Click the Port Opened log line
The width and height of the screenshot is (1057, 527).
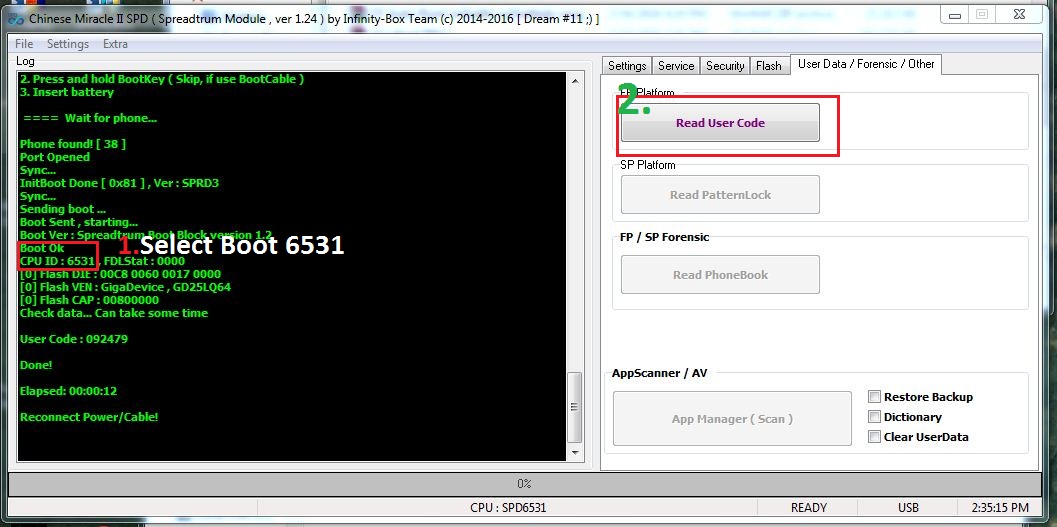point(55,157)
